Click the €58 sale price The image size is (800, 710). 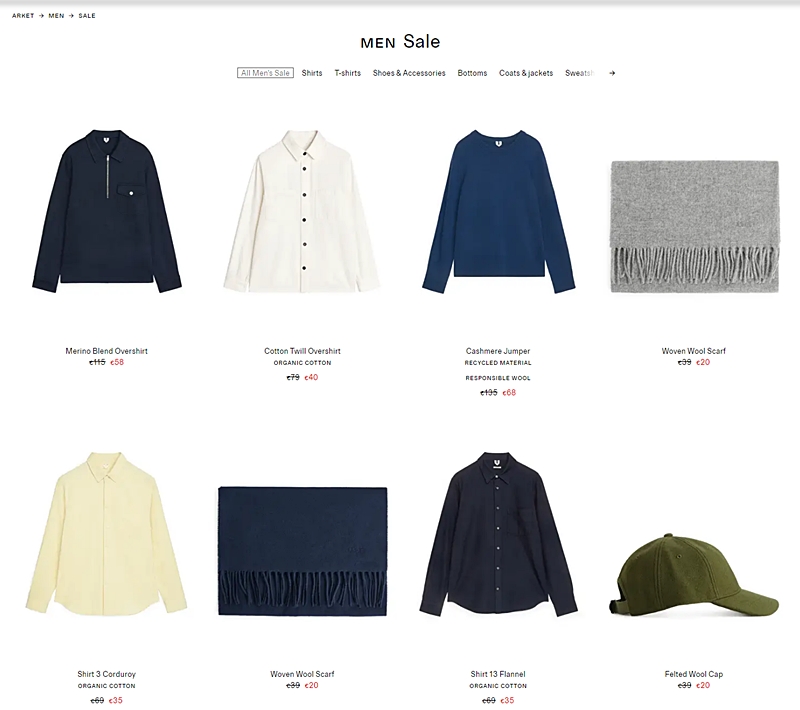[x=117, y=362]
